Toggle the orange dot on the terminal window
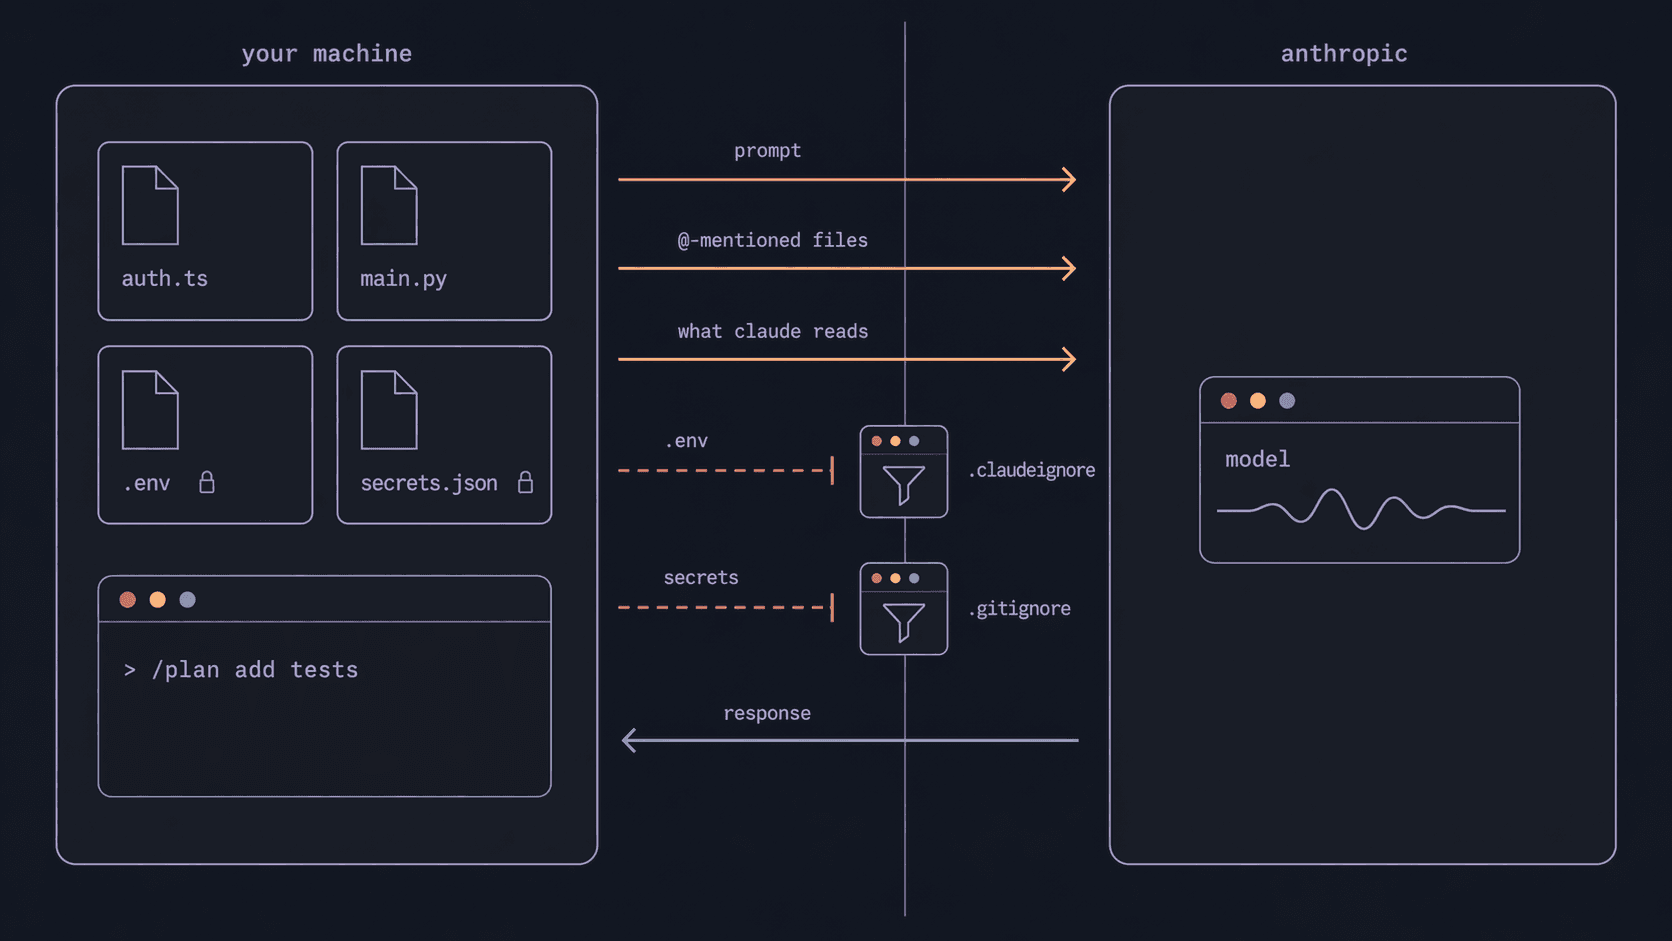This screenshot has height=941, width=1672. click(157, 599)
